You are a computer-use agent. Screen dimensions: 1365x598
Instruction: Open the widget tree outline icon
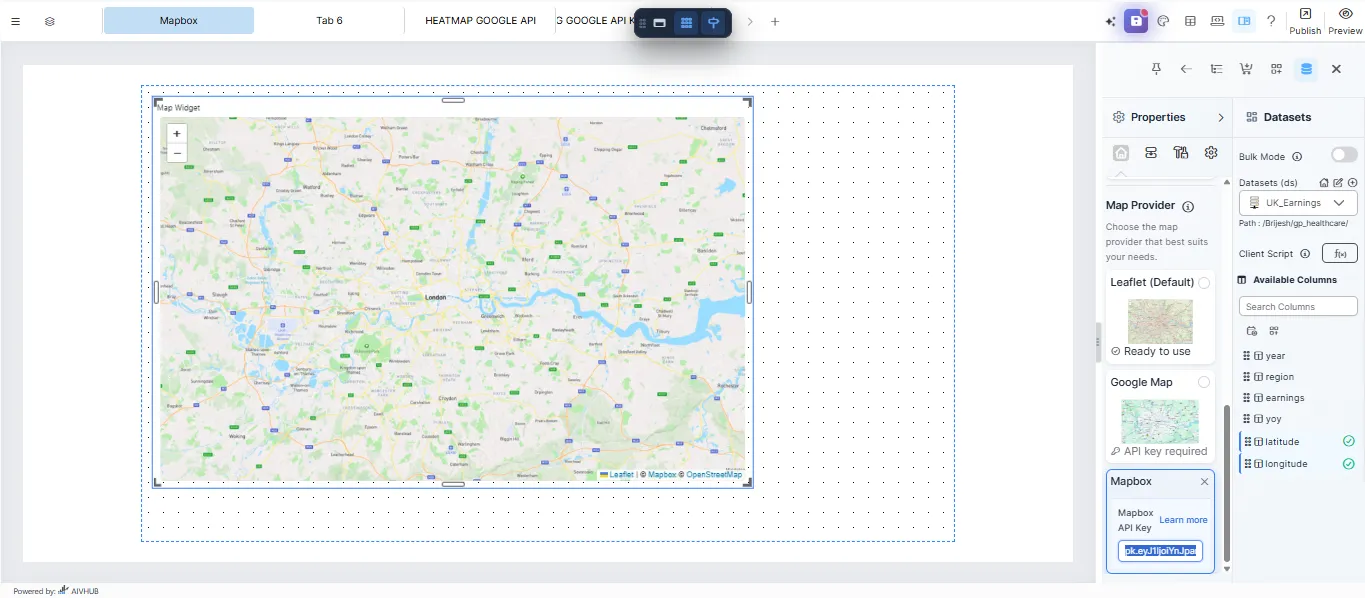[x=1216, y=68]
